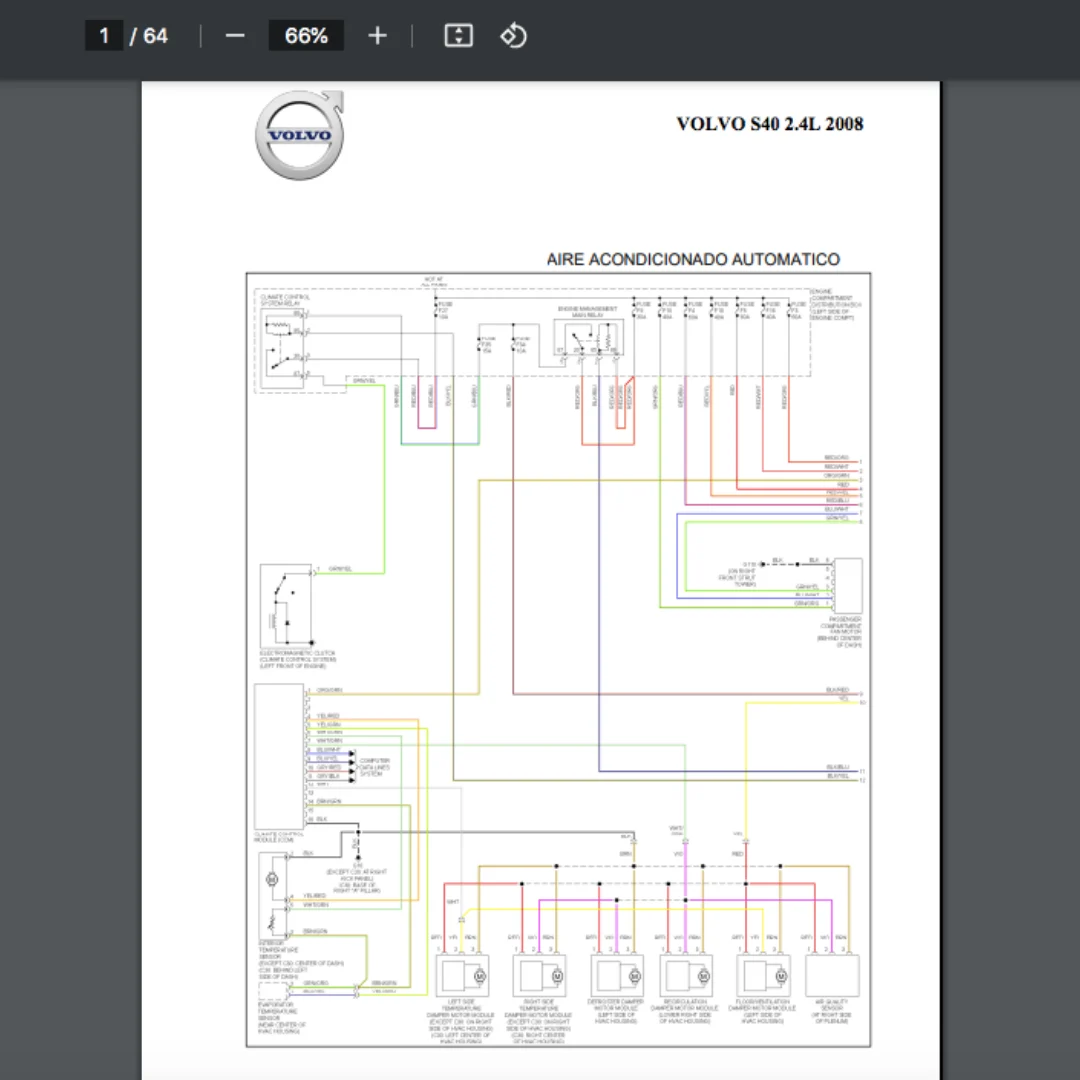This screenshot has width=1080, height=1080.
Task: Click the zoom out minus button
Action: [235, 36]
